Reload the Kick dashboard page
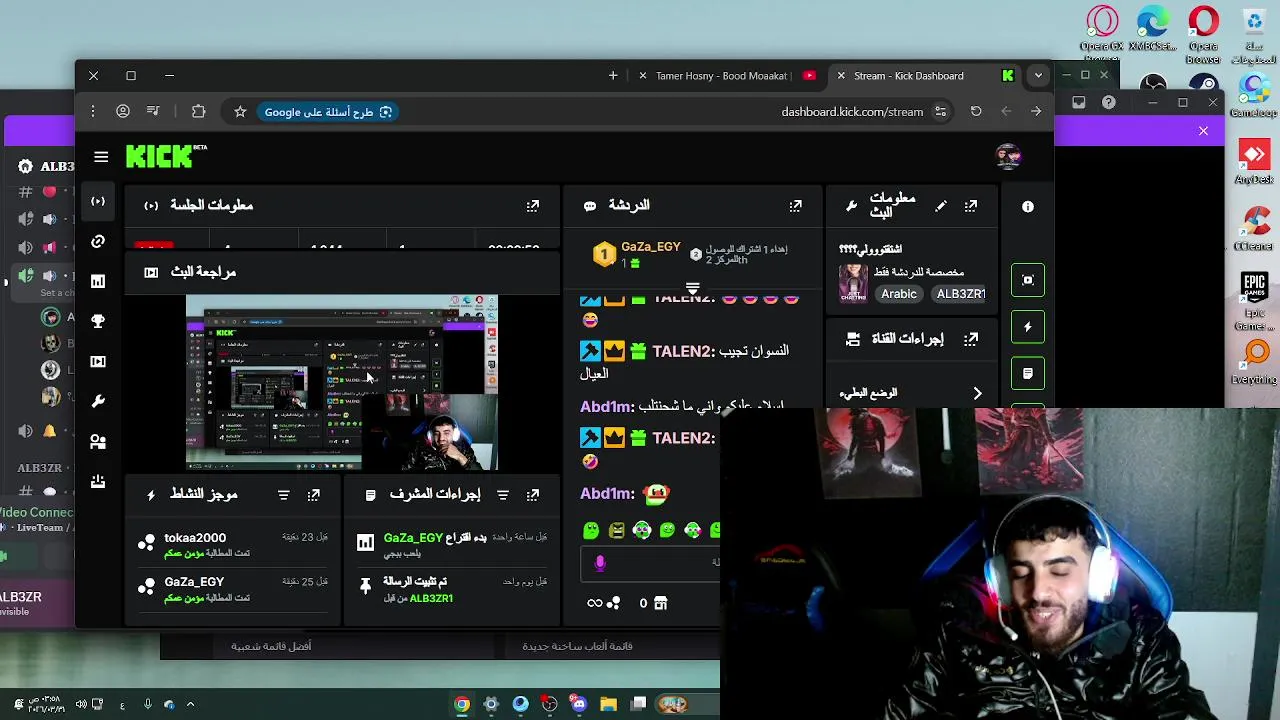This screenshot has width=1280, height=720. (976, 112)
